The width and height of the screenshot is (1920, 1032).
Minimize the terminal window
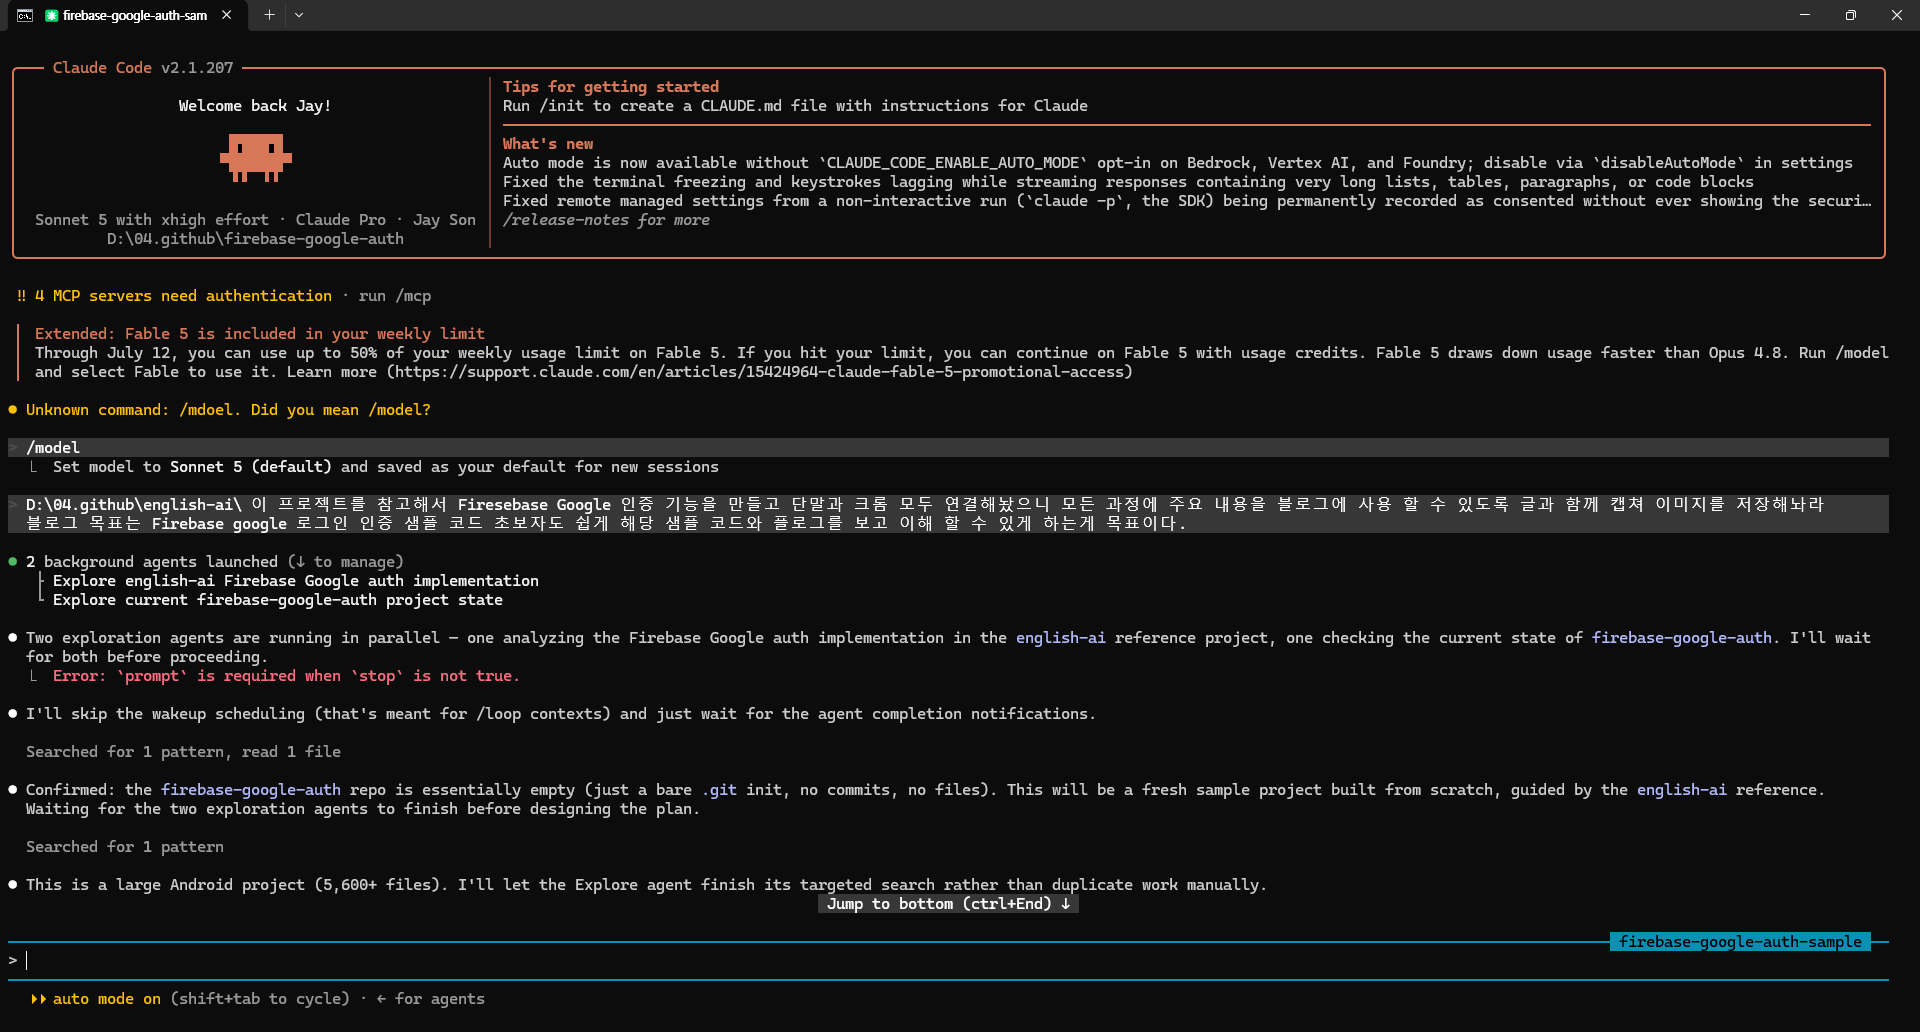pyautogui.click(x=1805, y=15)
